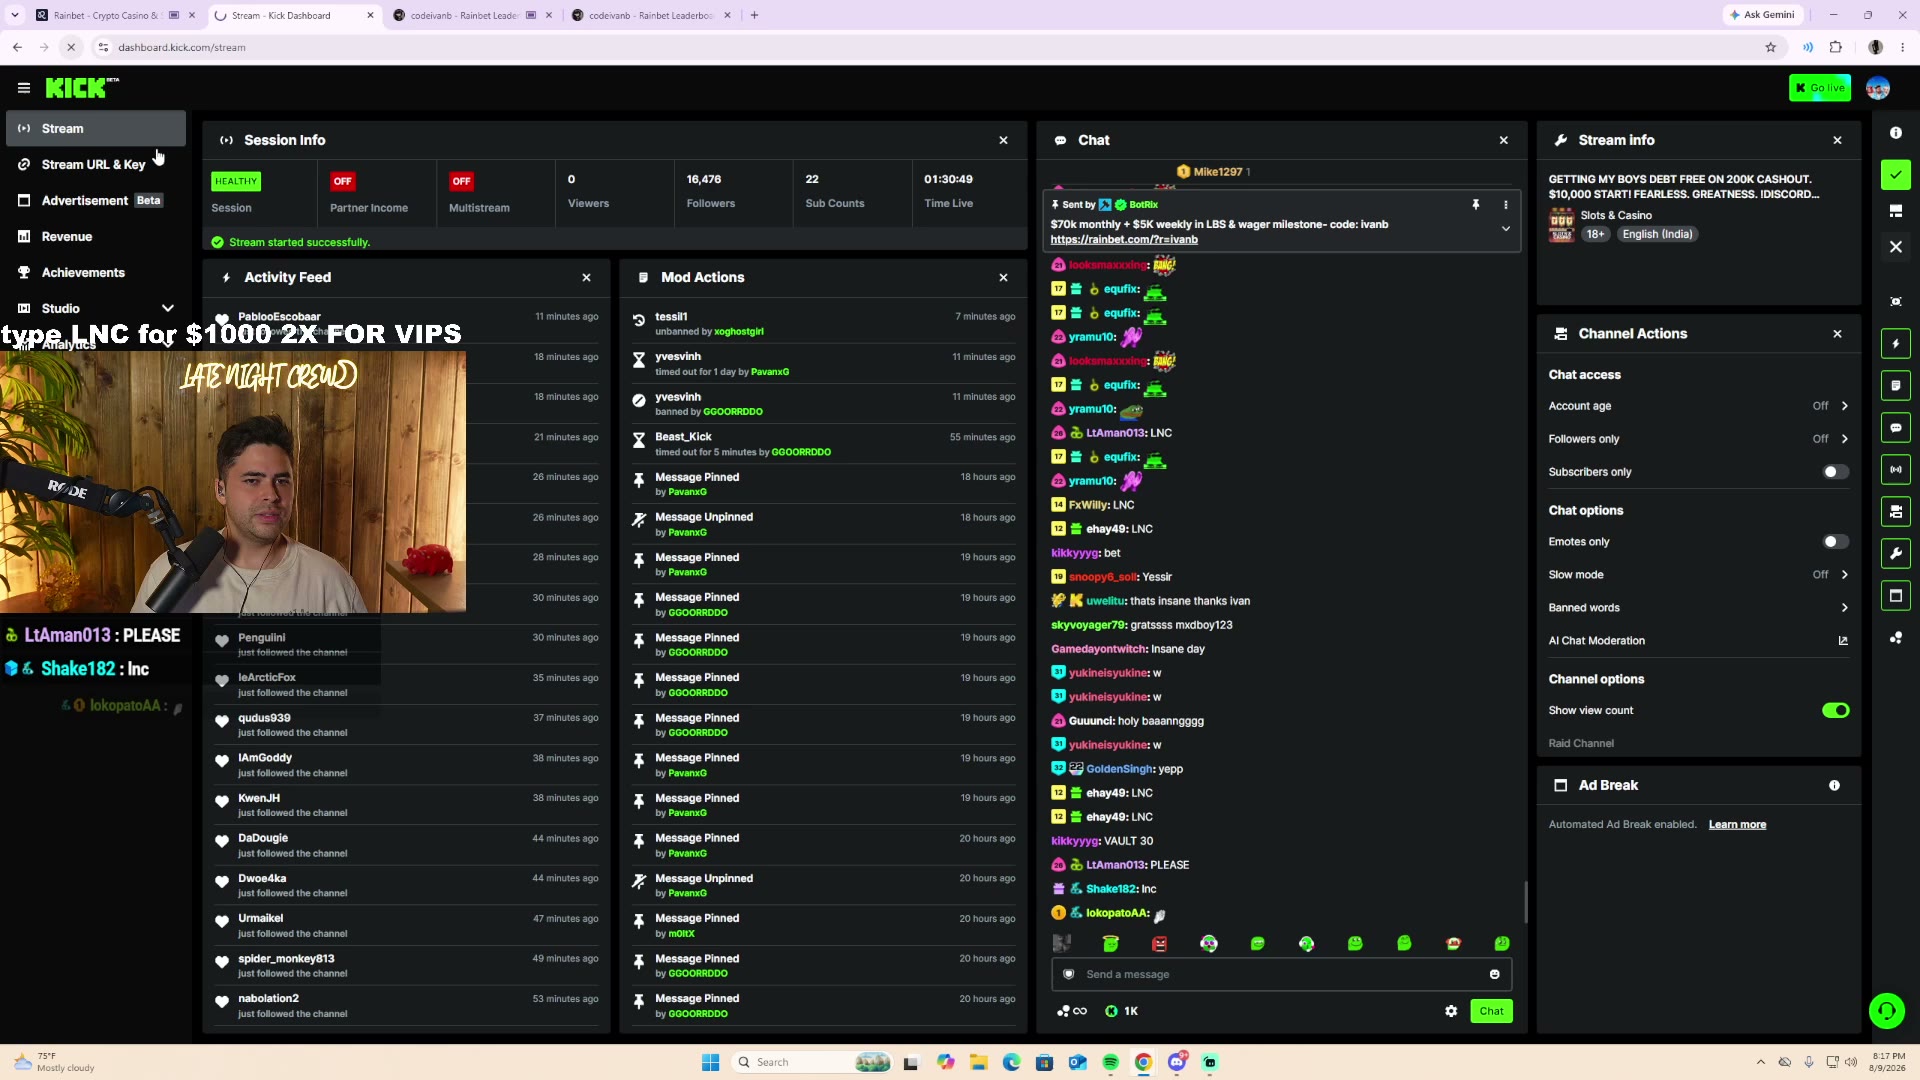Open the info icon in right sidebar

1896,132
